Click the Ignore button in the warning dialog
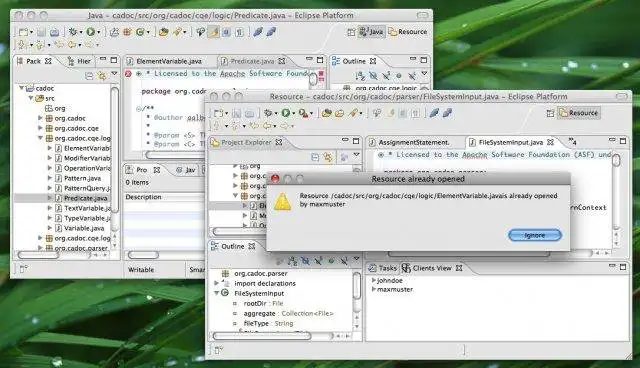 click(x=535, y=235)
